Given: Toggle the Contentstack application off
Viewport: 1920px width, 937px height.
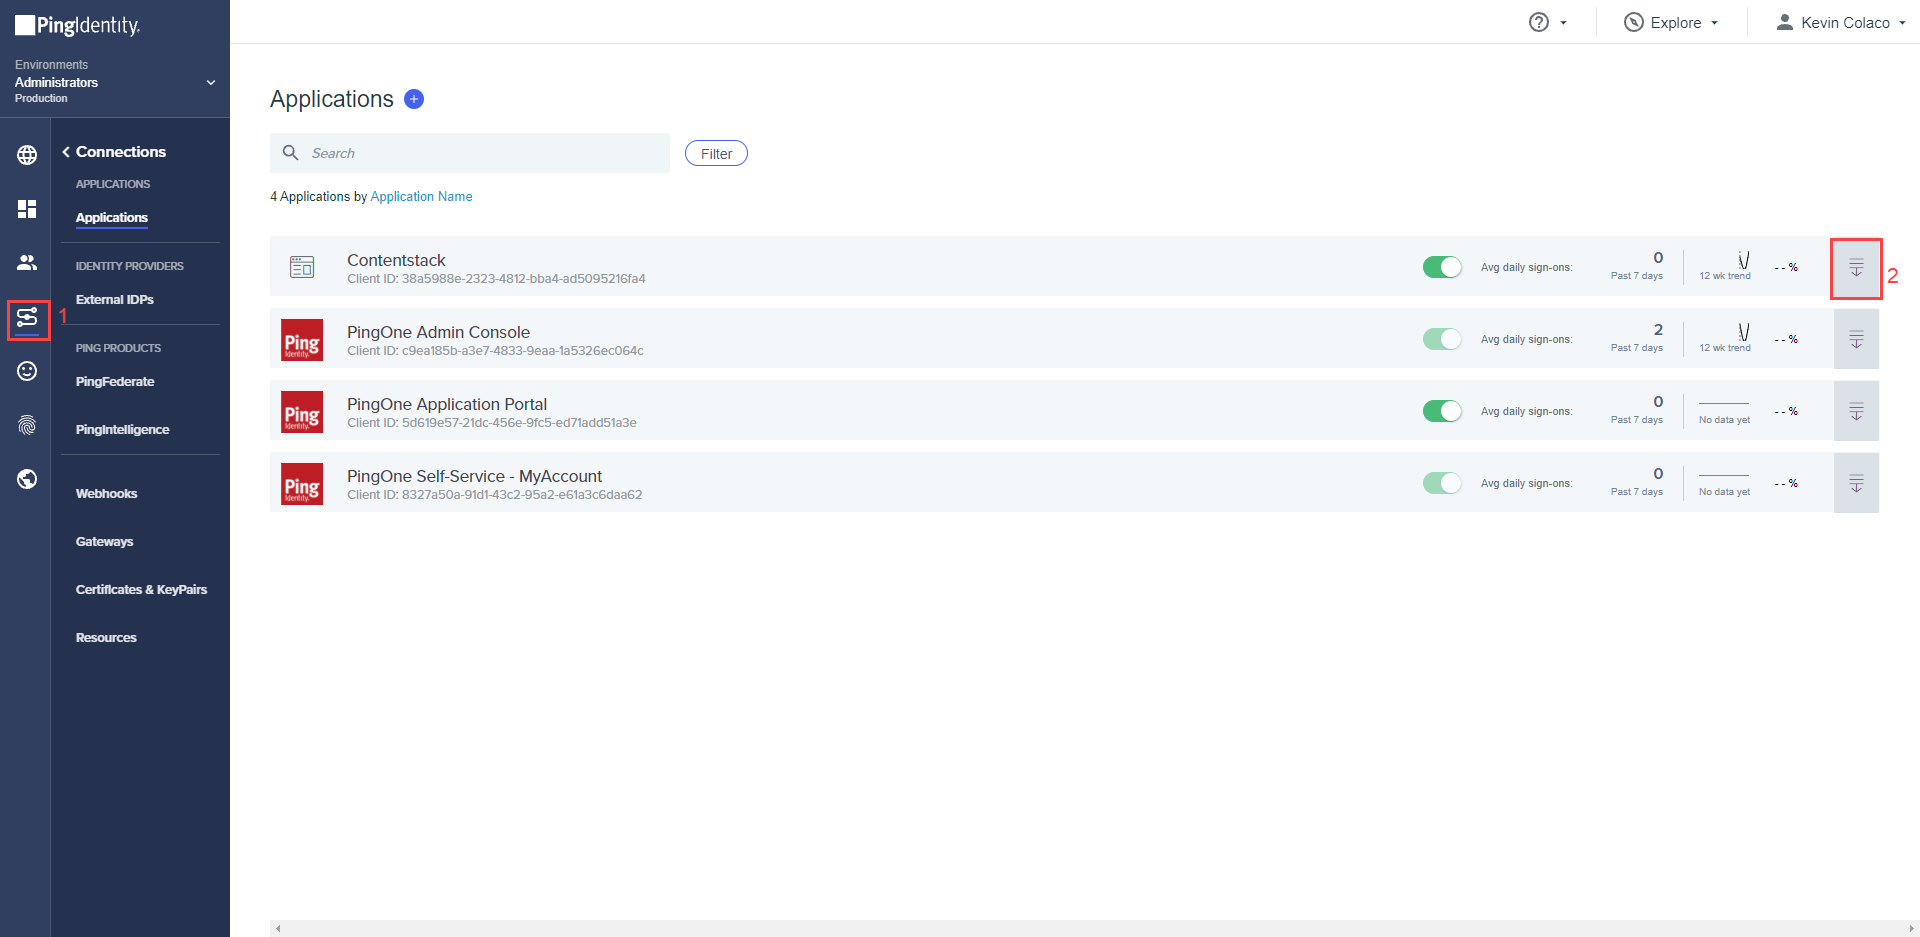Looking at the screenshot, I should (1442, 267).
